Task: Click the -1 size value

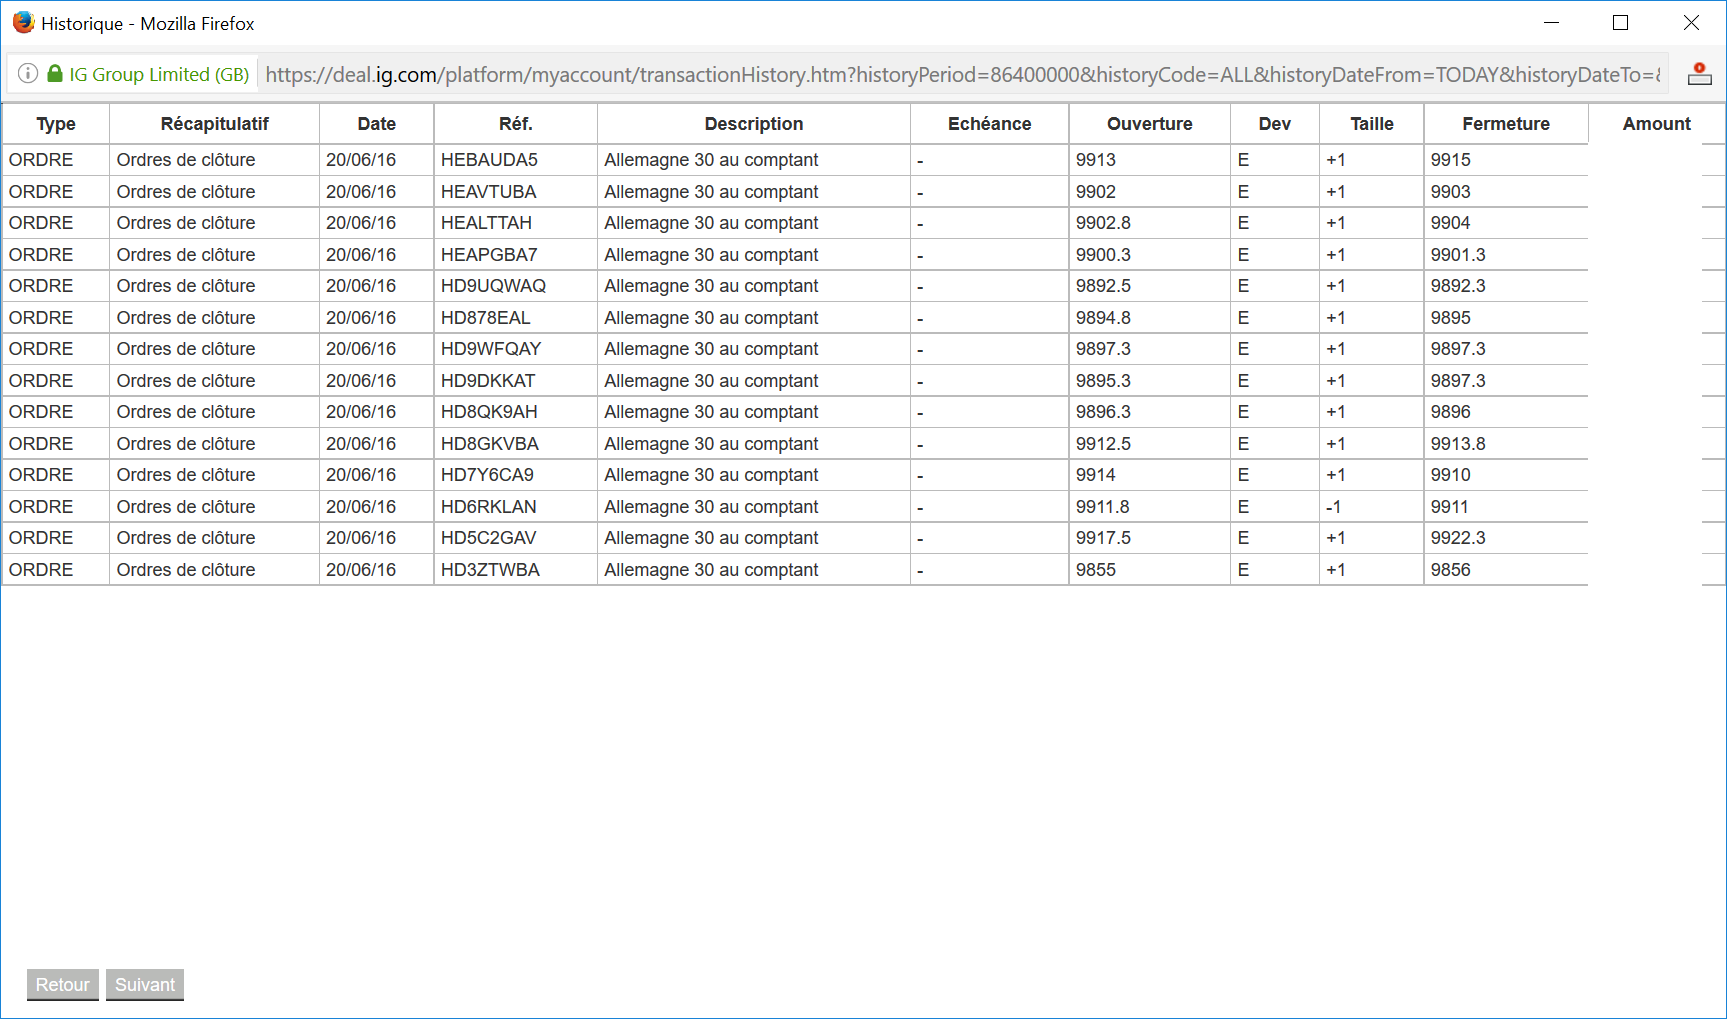Action: coord(1334,507)
